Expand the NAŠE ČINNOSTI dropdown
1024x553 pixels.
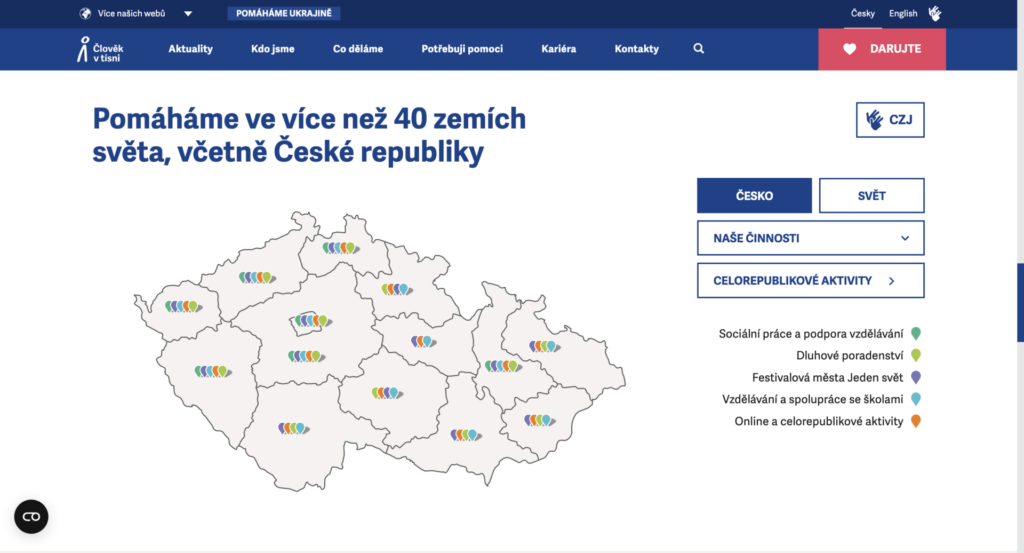[810, 238]
